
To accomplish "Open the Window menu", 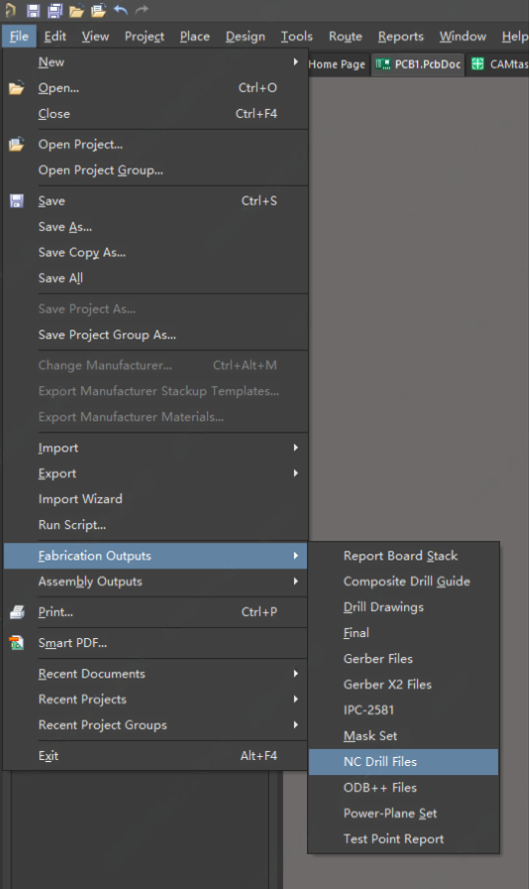I will tap(463, 36).
